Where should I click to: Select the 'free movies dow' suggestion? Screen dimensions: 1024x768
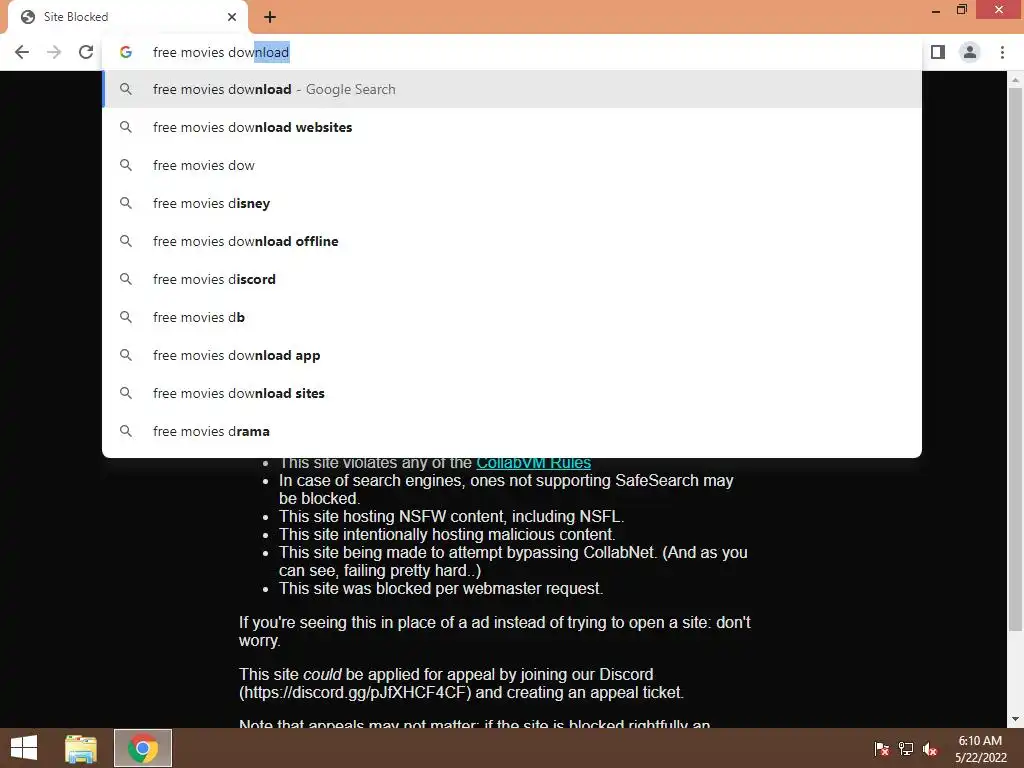[x=512, y=165]
